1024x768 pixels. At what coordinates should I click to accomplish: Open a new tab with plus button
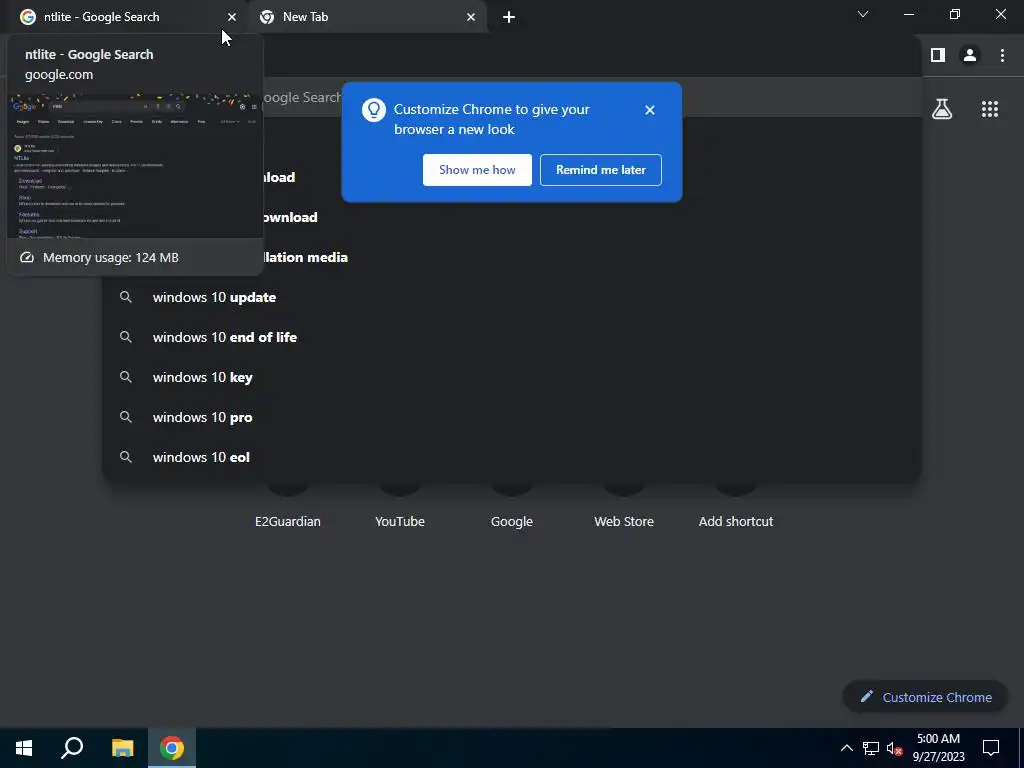pyautogui.click(x=509, y=17)
